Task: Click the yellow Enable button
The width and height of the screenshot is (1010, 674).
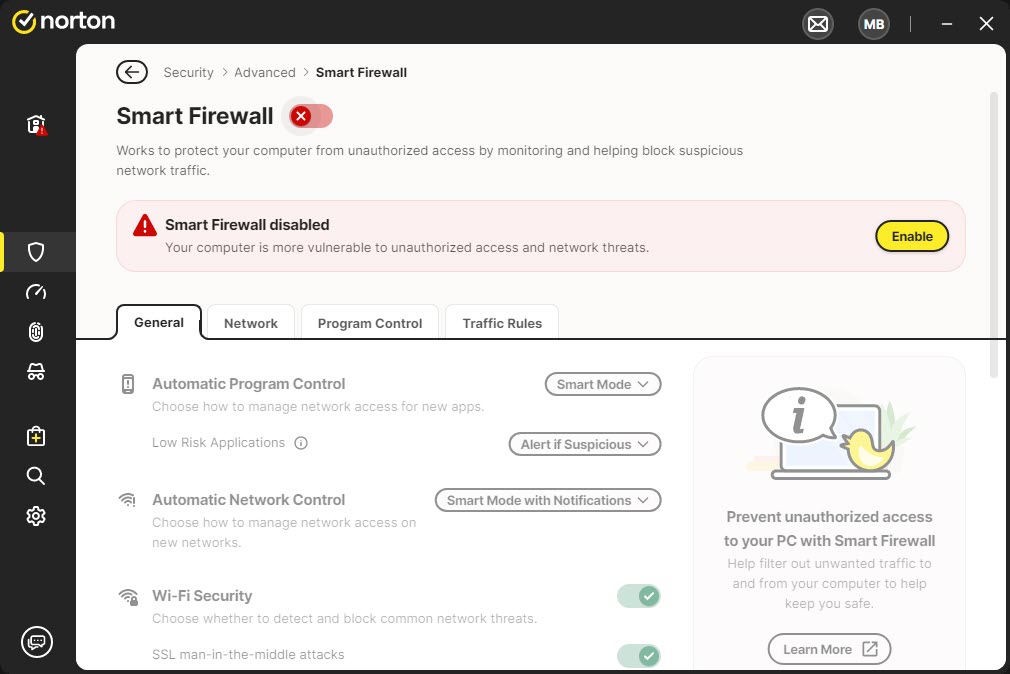Action: coord(912,237)
